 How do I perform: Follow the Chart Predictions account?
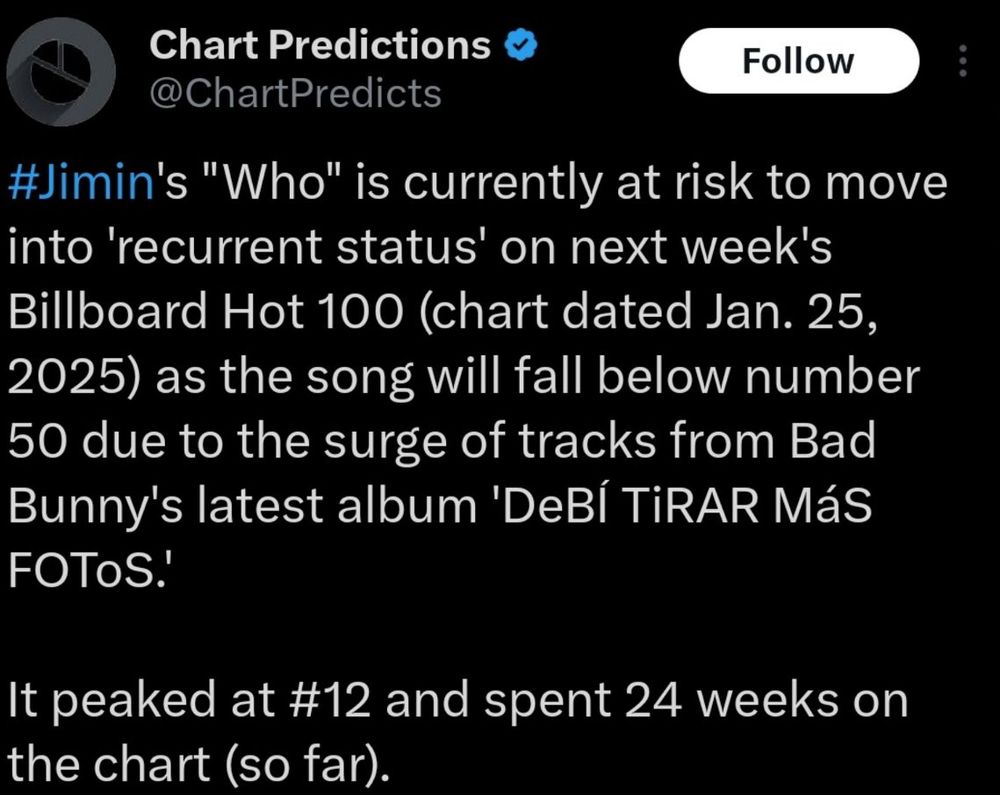(798, 61)
